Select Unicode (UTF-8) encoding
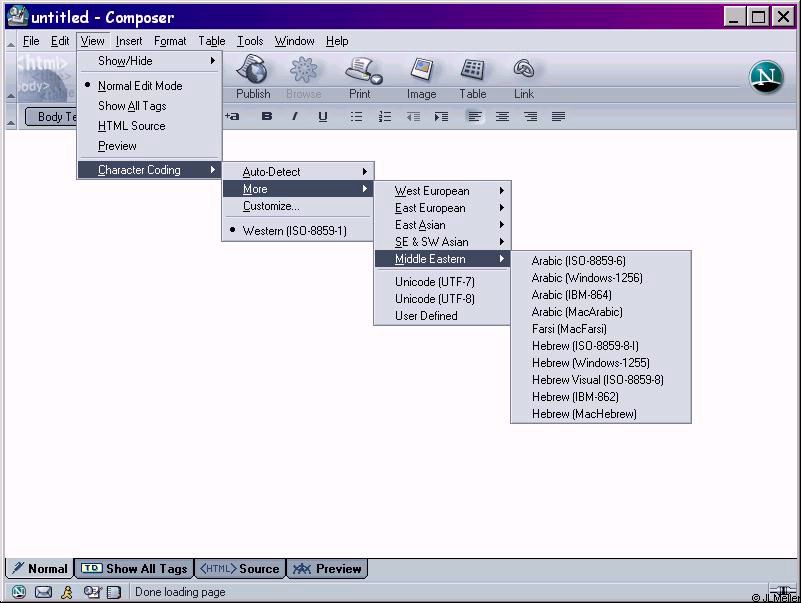Screen dimensions: 801x603 click(442, 298)
